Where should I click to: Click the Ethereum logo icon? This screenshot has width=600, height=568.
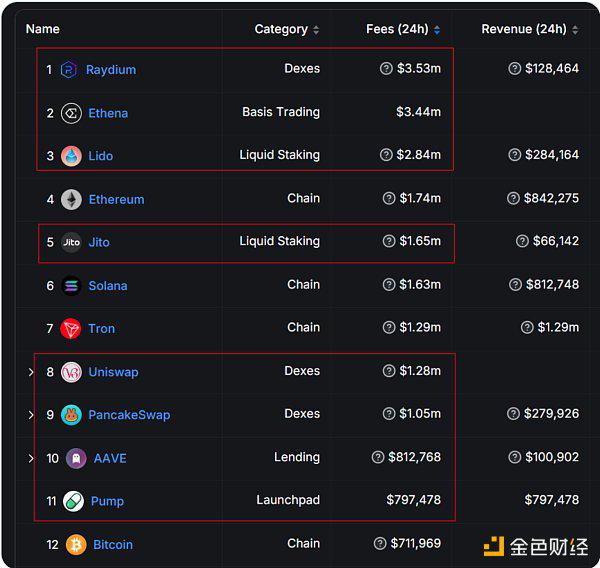[x=71, y=199]
